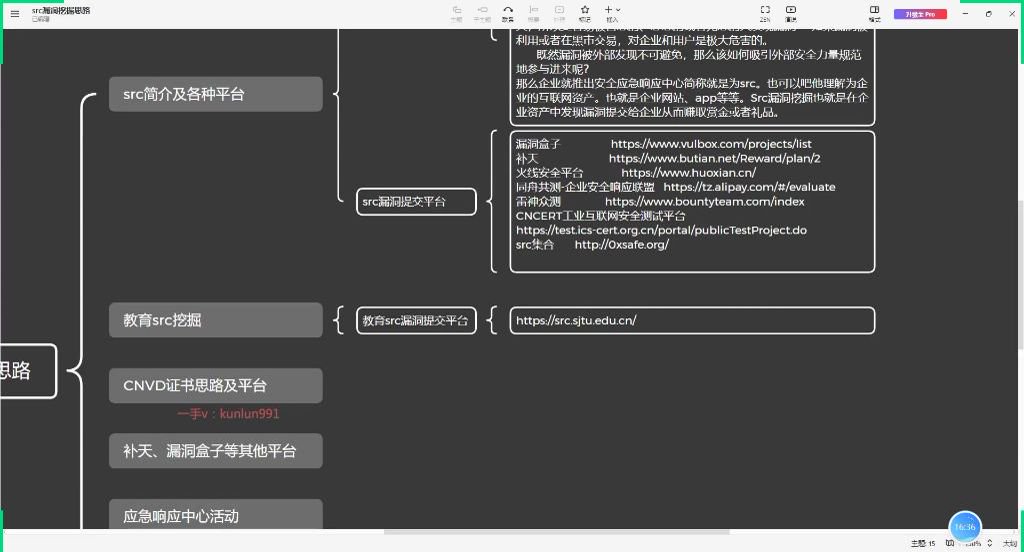The image size is (1024, 552).
Task: Click the document title 'src漏洞挖掘思路'
Action: pyautogui.click(x=61, y=10)
